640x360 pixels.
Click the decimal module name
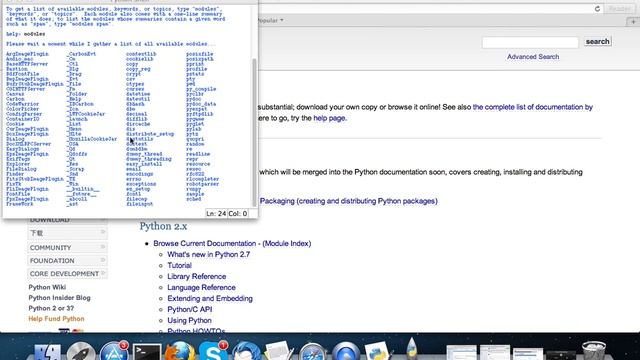136,114
